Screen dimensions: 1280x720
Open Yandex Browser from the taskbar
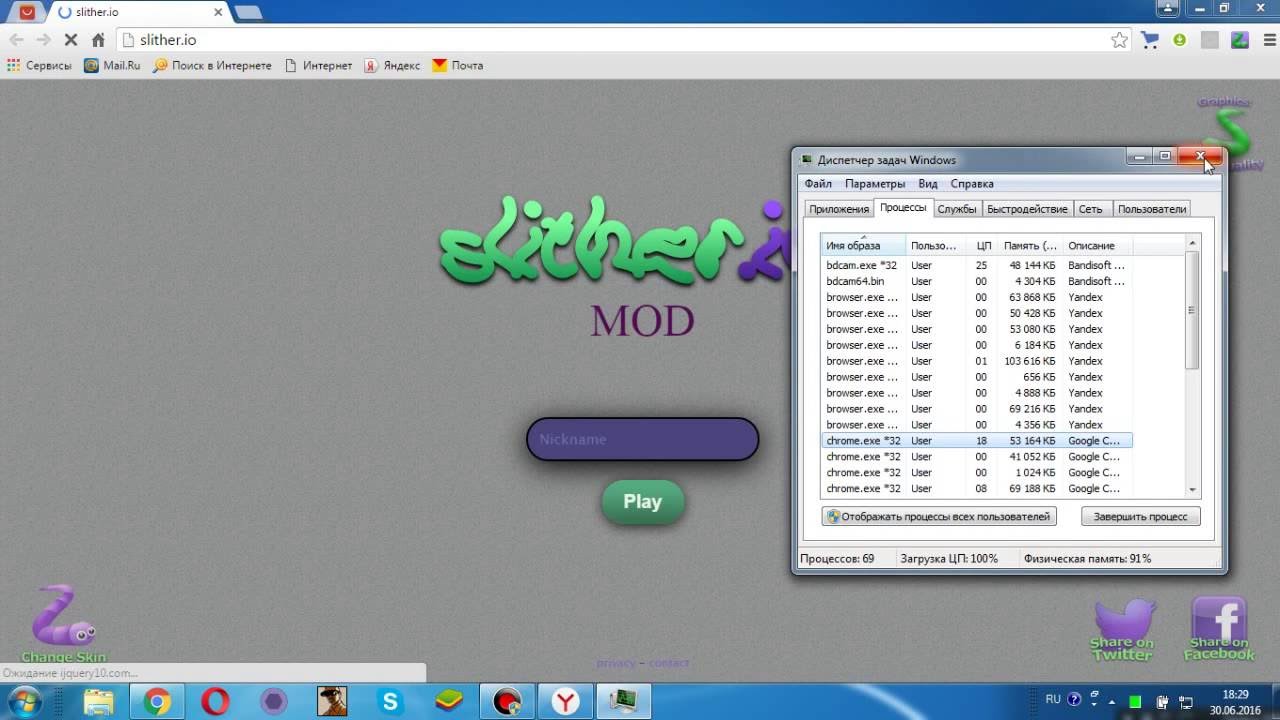coord(565,702)
